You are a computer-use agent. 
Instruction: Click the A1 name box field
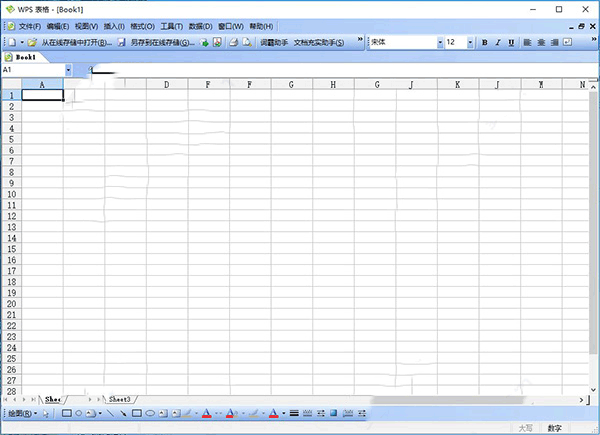click(33, 70)
